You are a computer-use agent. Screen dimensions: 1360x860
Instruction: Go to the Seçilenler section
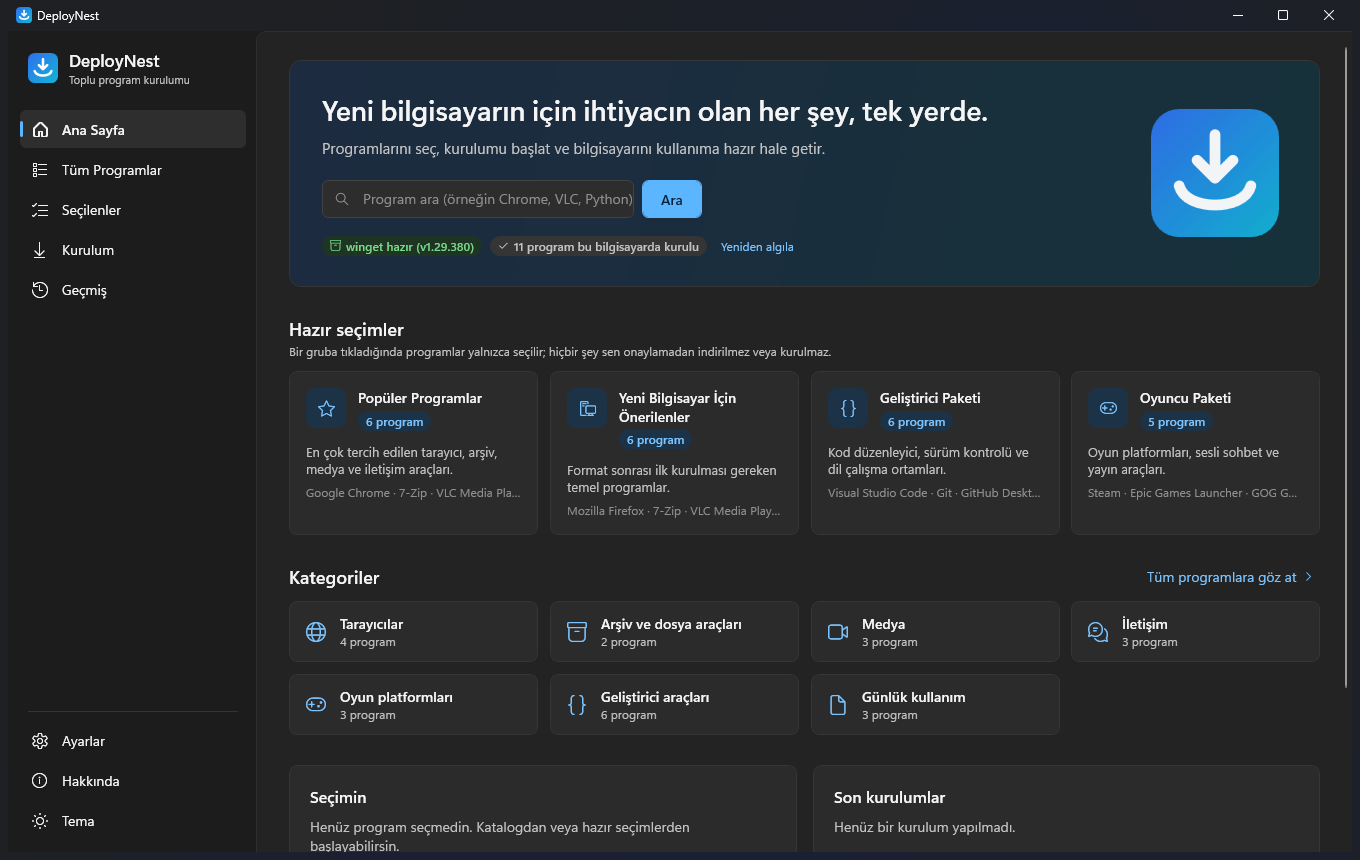(x=133, y=210)
